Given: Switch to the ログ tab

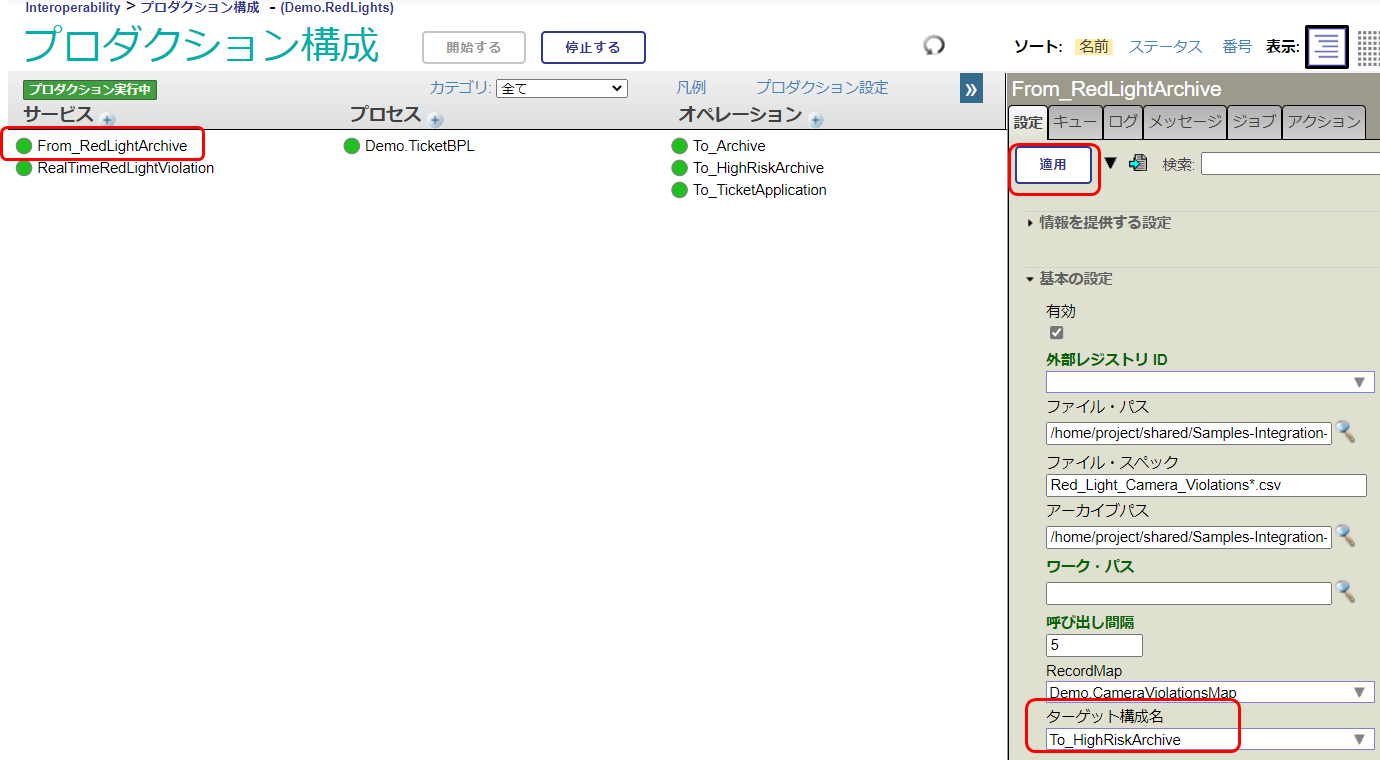Looking at the screenshot, I should [x=1123, y=122].
